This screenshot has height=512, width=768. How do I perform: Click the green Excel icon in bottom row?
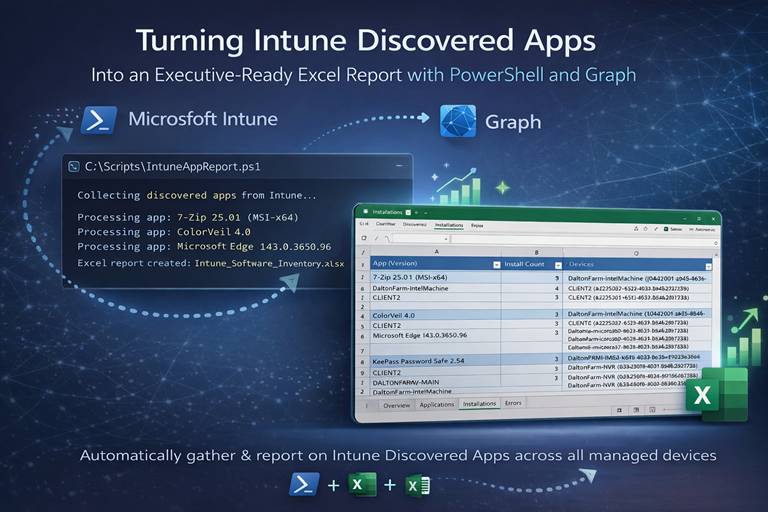pyautogui.click(x=361, y=485)
